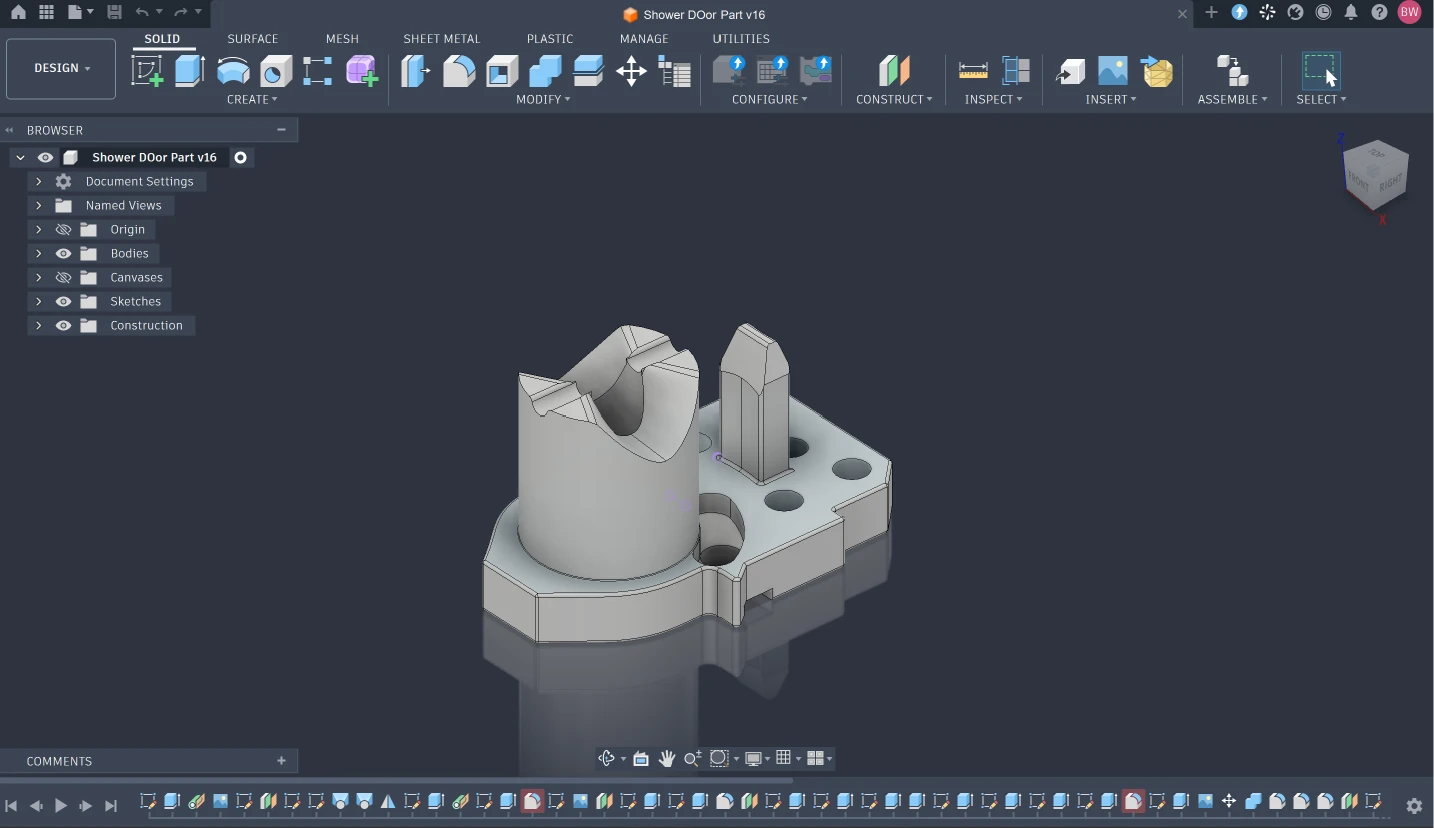Select the Press Pull tool

[416, 71]
